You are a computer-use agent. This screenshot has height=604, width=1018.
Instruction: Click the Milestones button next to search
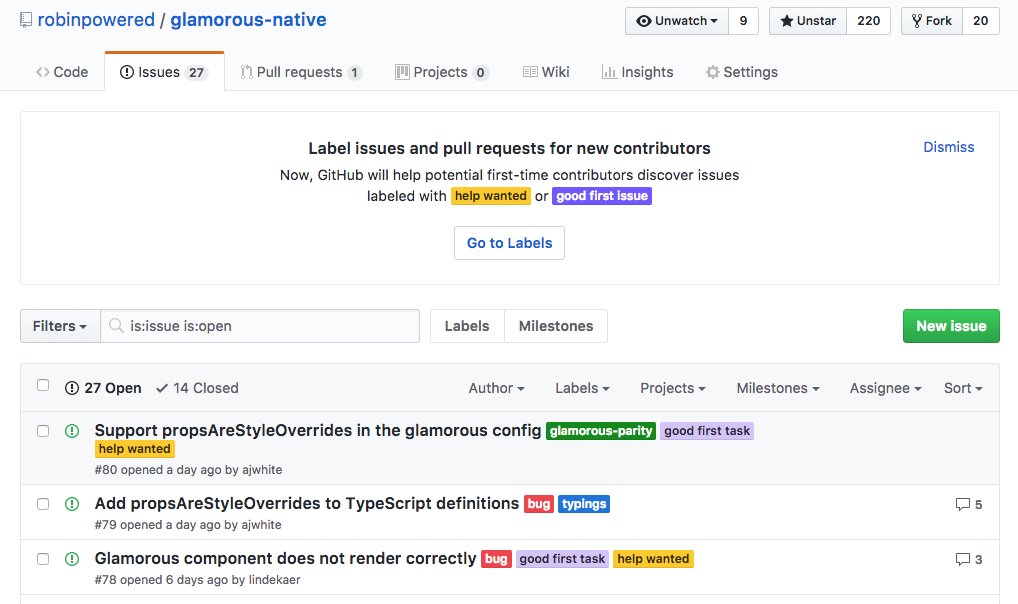point(556,326)
